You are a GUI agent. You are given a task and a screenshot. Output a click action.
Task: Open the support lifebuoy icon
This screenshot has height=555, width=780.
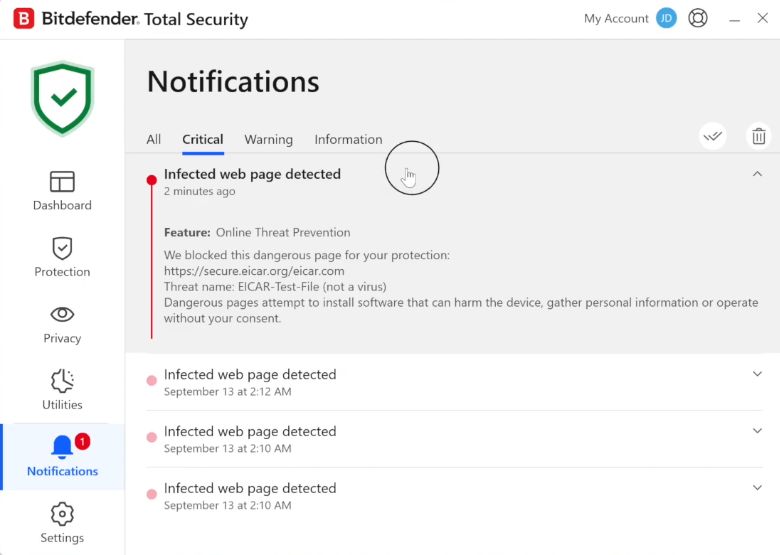pyautogui.click(x=698, y=18)
